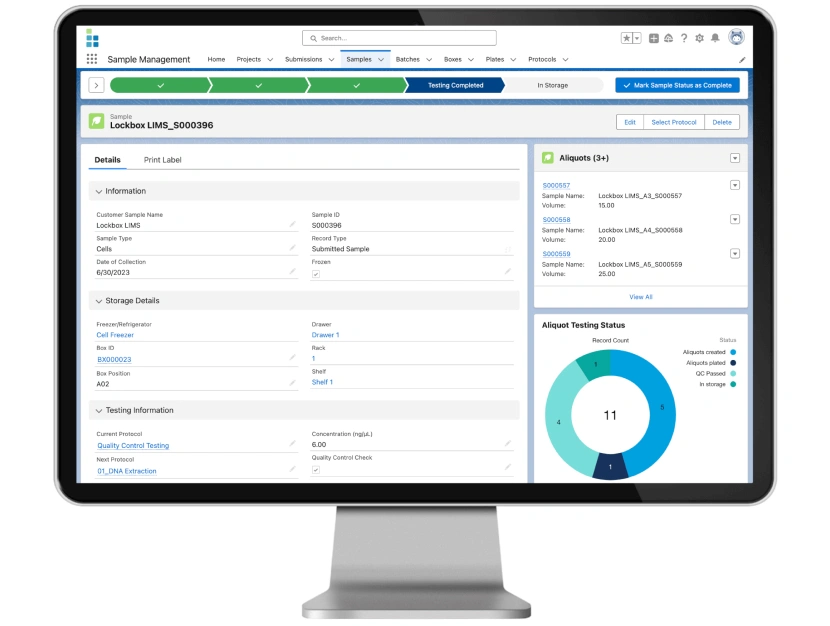Click the global create plus icon
830x626 pixels.
pyautogui.click(x=654, y=38)
